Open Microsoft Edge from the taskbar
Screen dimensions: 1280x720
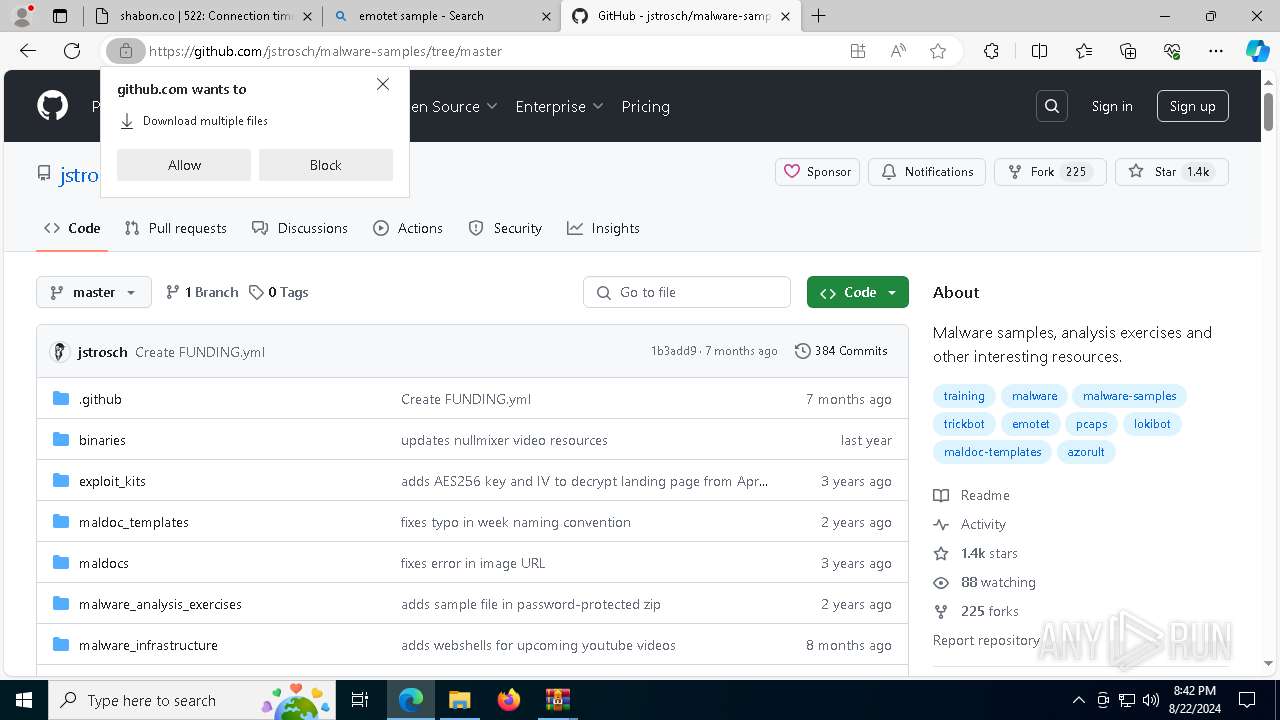(411, 700)
